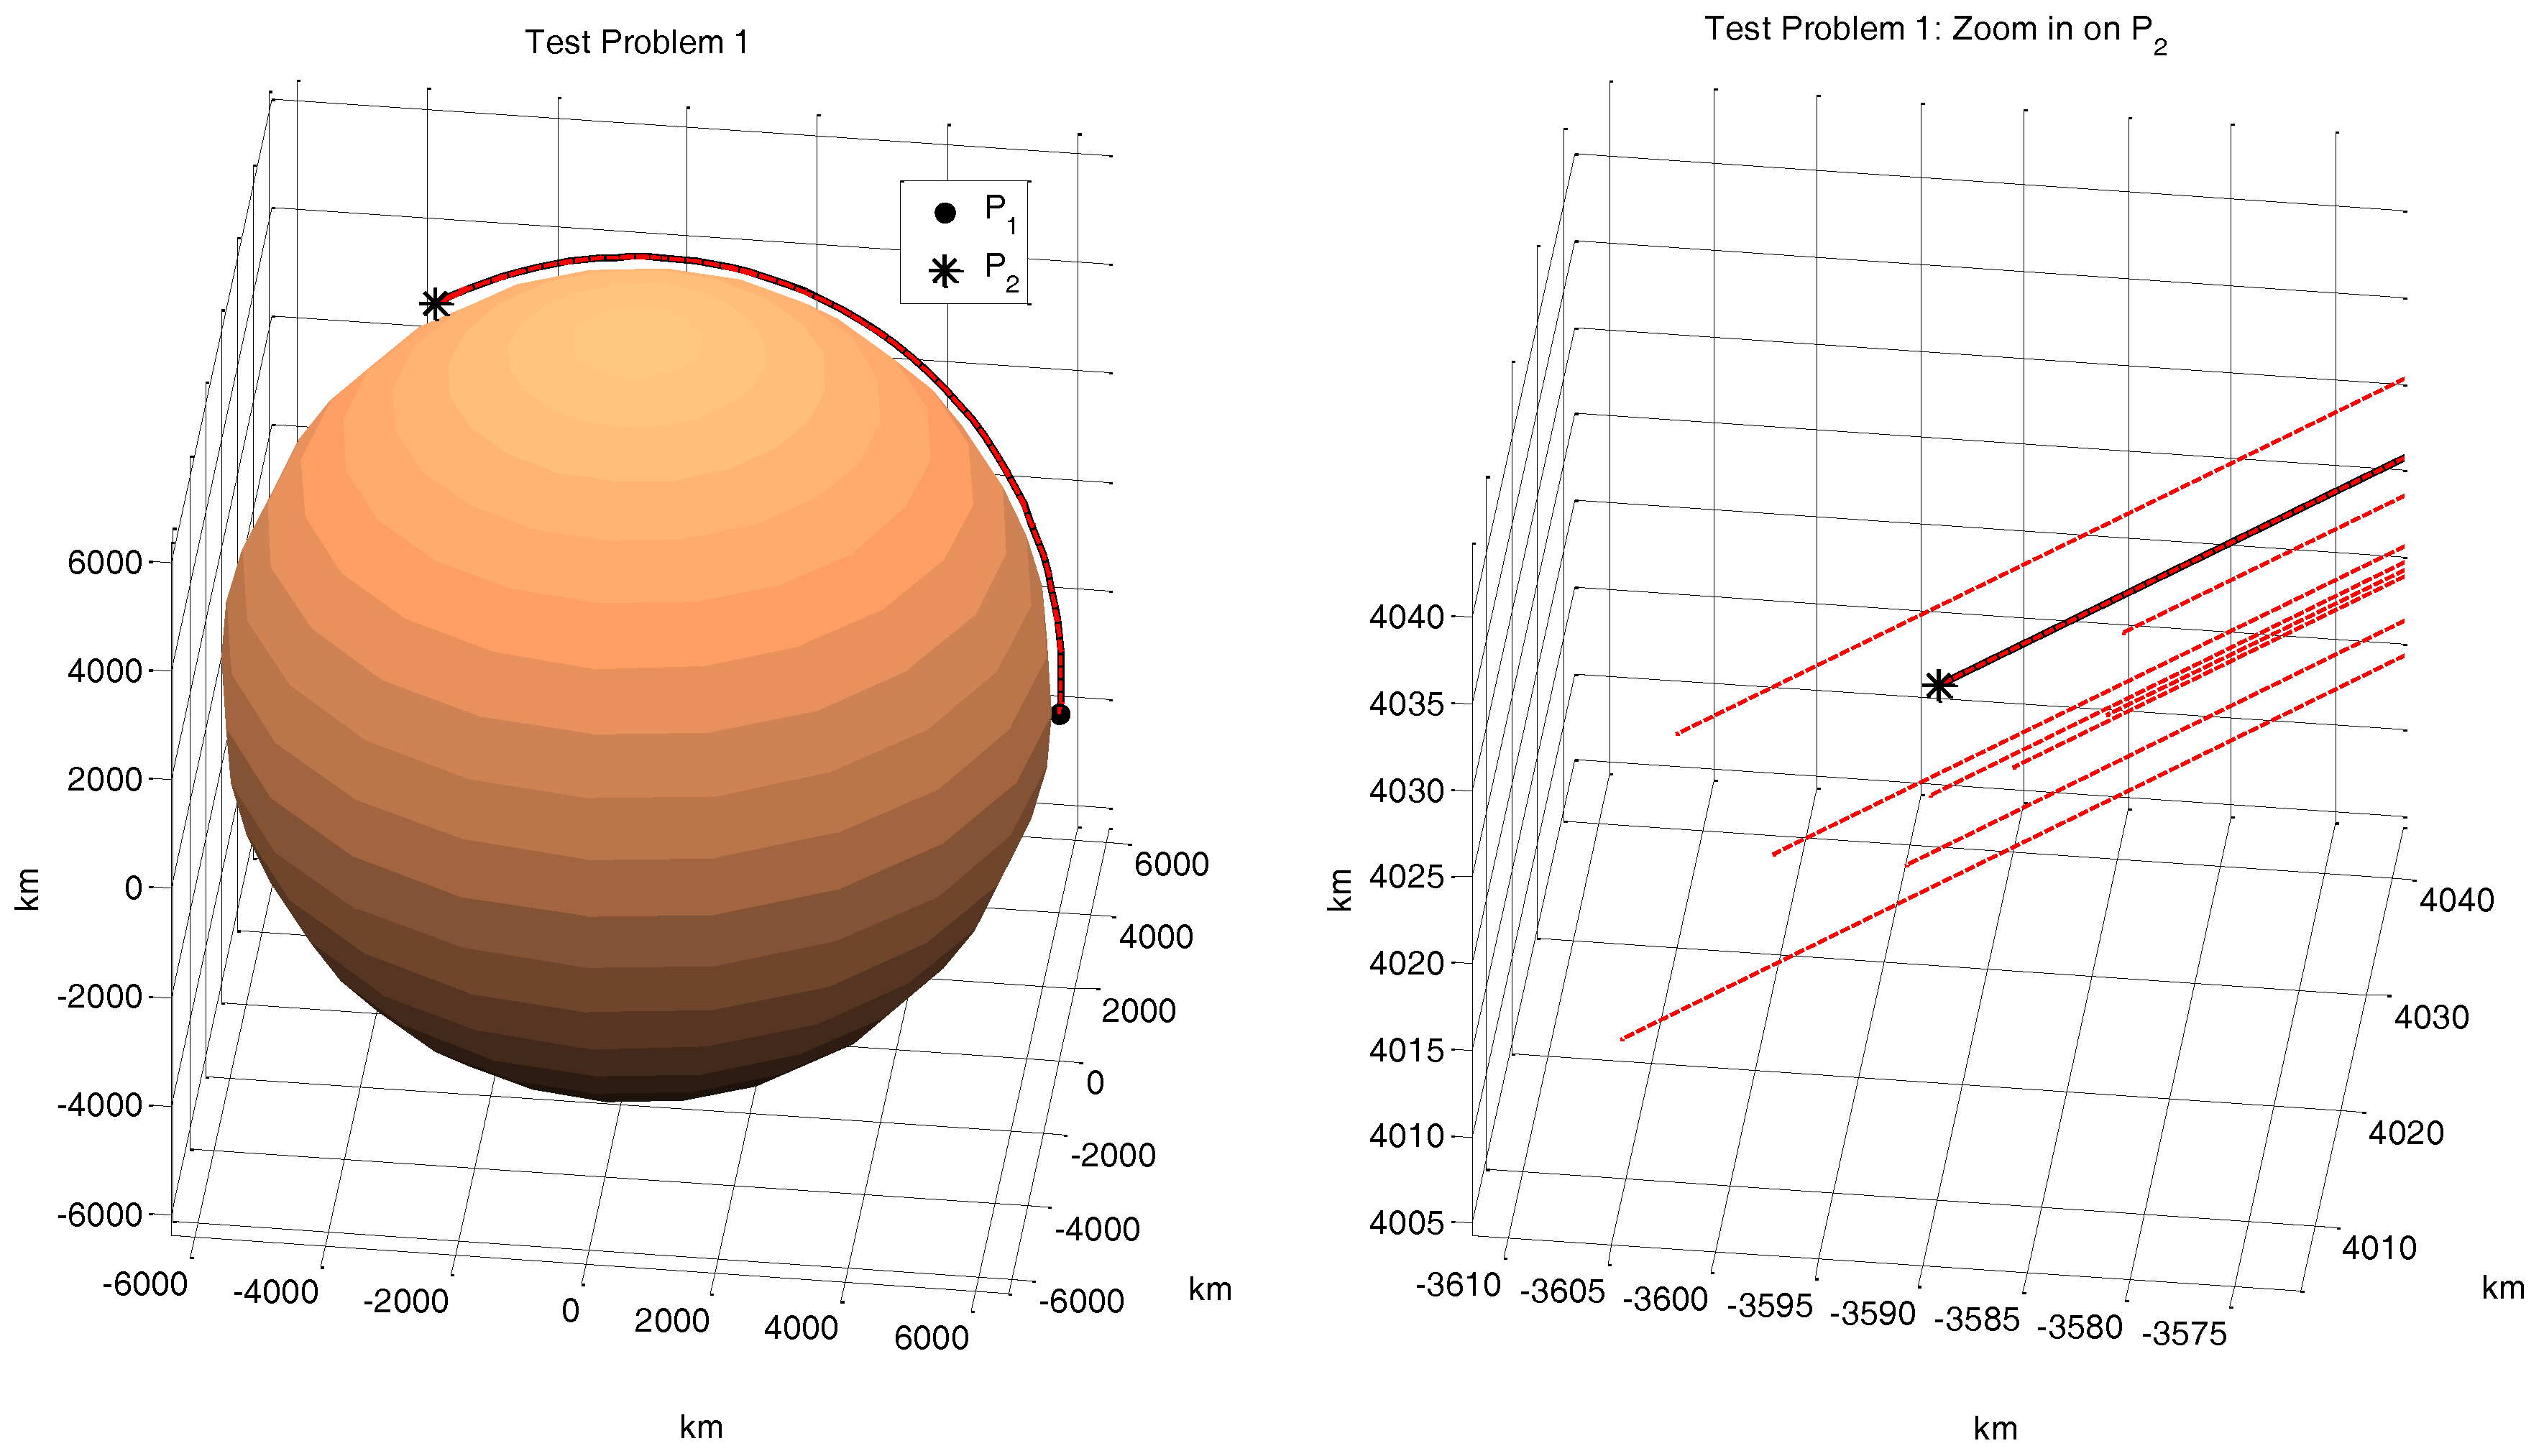Click the -3590 tick label
Viewport: 2544px width, 1456px height.
tap(1873, 1312)
